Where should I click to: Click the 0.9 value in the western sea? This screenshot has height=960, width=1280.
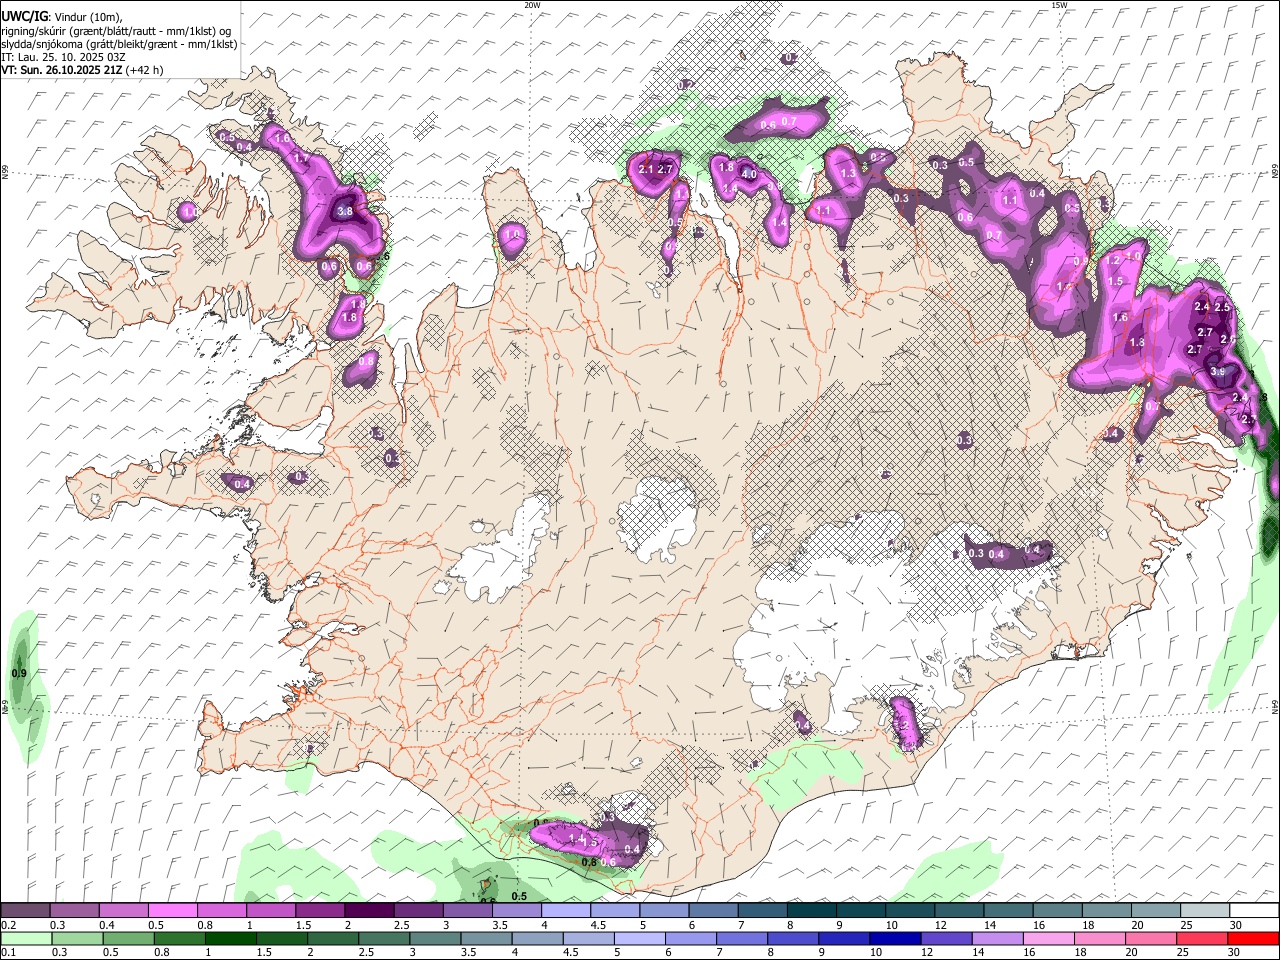(x=18, y=674)
